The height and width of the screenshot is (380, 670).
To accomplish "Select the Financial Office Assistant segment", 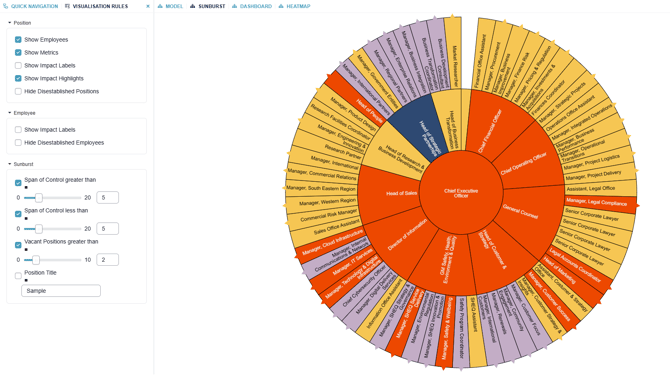I will [482, 56].
